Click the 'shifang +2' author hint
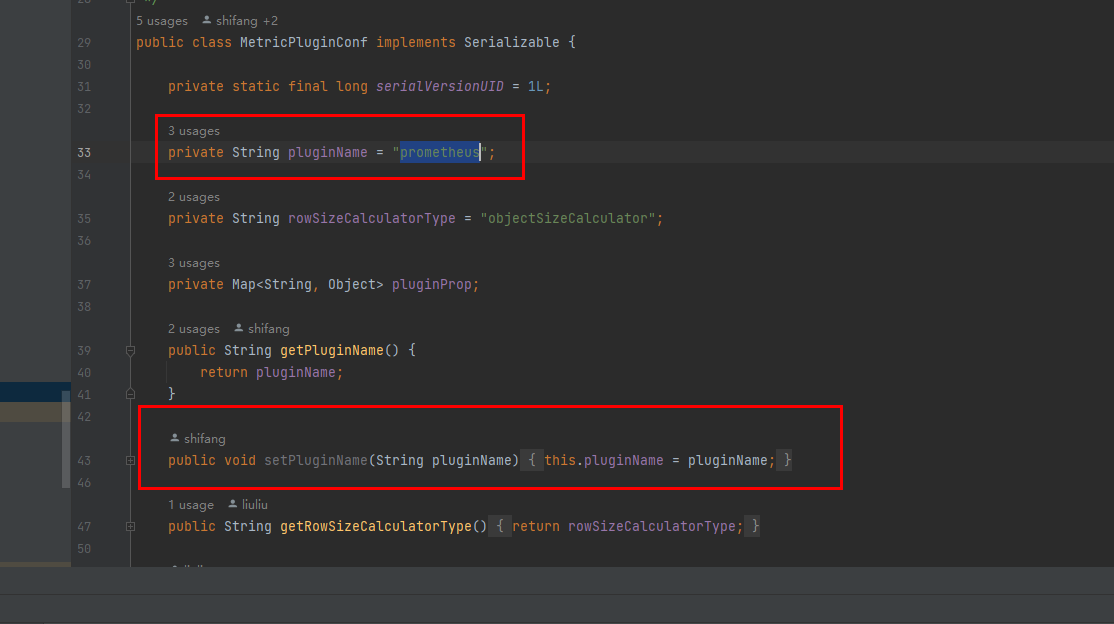1114x624 pixels. [x=247, y=21]
